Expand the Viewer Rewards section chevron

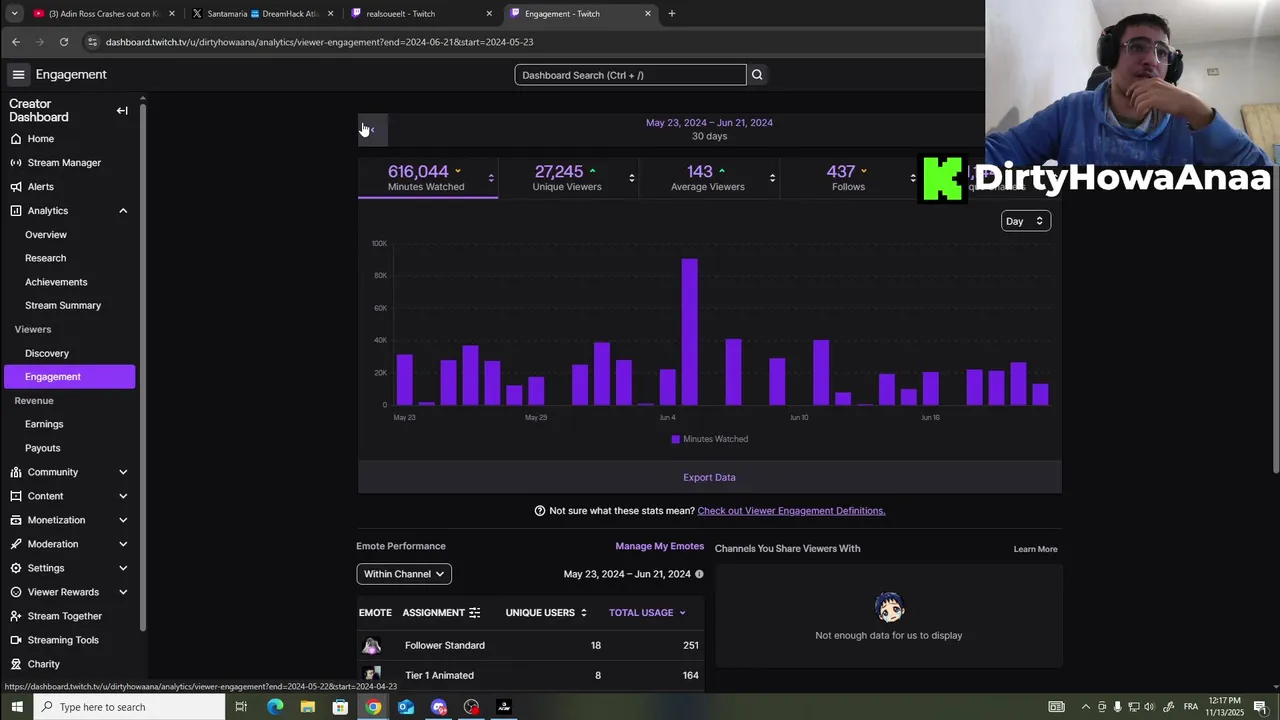(x=123, y=592)
